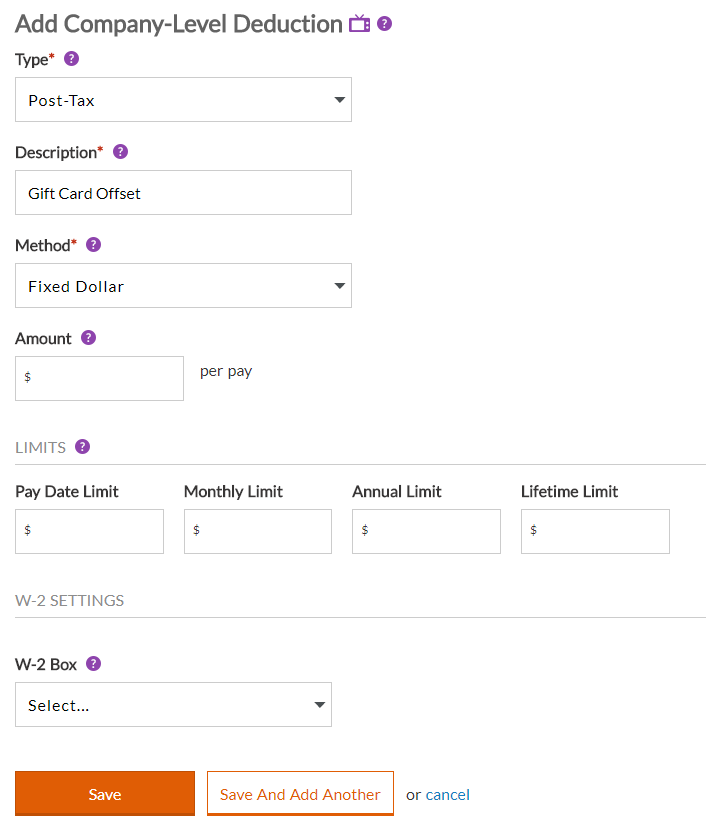The height and width of the screenshot is (836, 706).
Task: Select the Annual Limit field
Action: click(426, 531)
